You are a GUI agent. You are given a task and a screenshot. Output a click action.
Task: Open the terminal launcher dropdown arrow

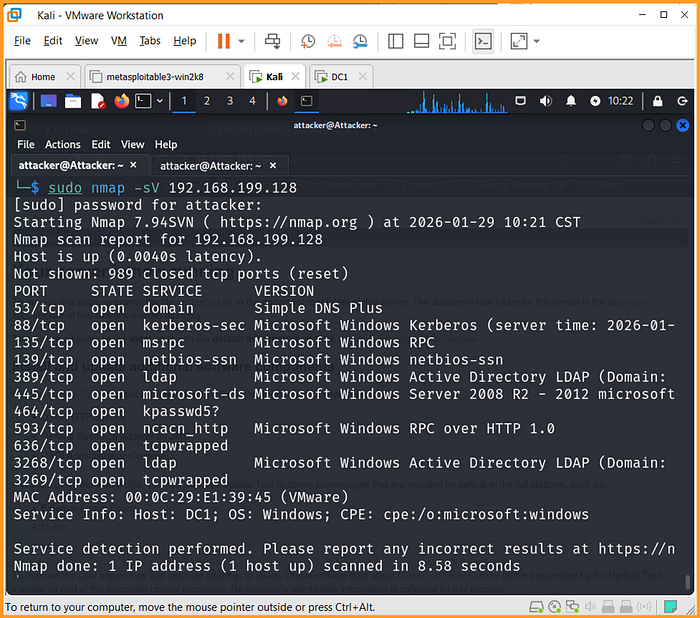[159, 101]
